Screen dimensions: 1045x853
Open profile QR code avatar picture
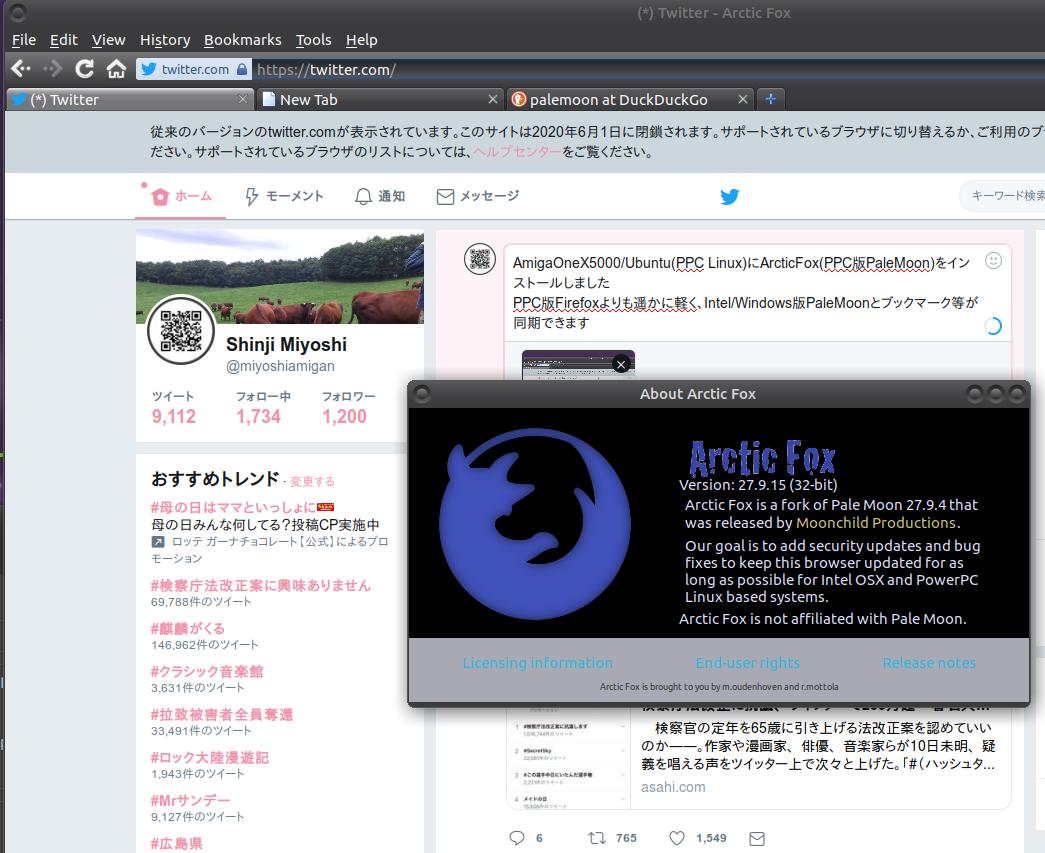(x=181, y=331)
